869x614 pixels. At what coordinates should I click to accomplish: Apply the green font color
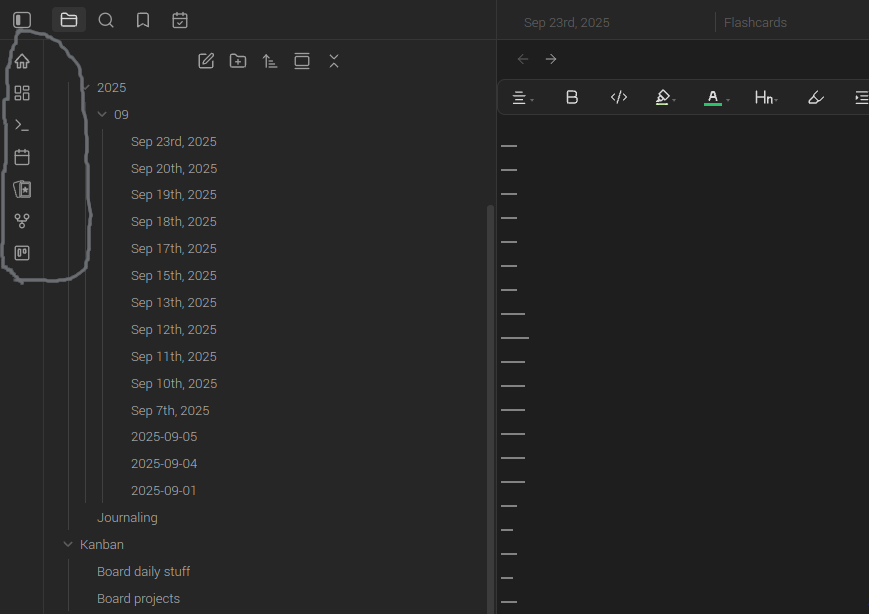pos(713,97)
